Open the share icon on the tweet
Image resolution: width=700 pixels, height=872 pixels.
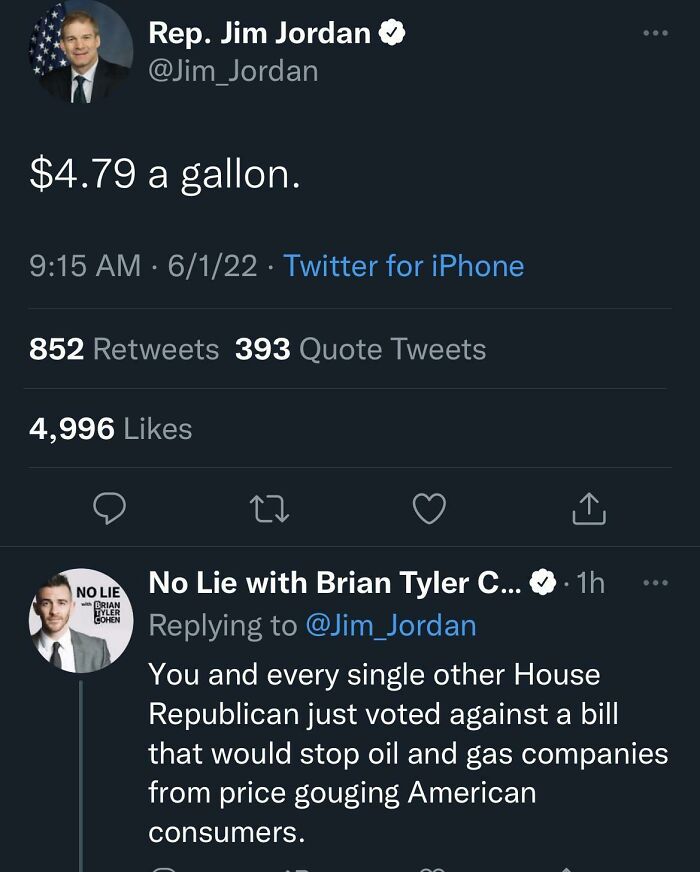tap(590, 509)
